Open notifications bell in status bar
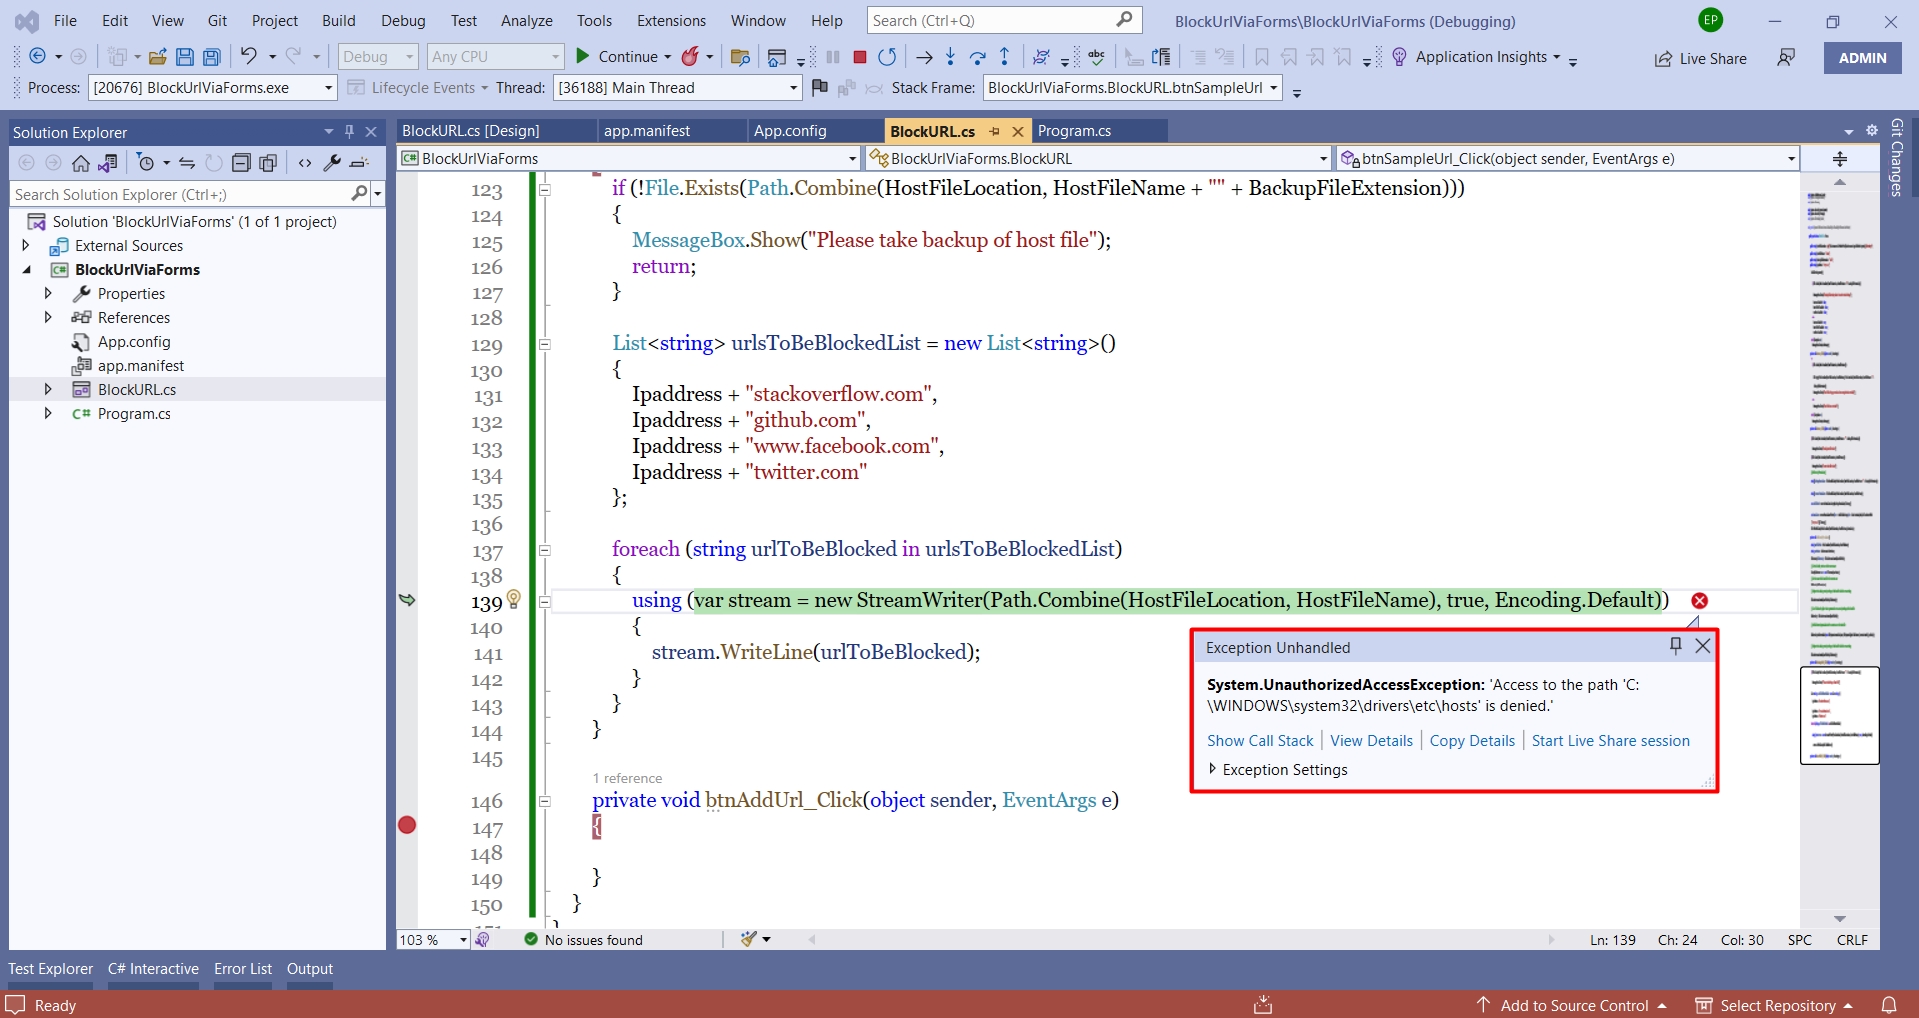Image resolution: width=1919 pixels, height=1018 pixels. coord(1889,1005)
